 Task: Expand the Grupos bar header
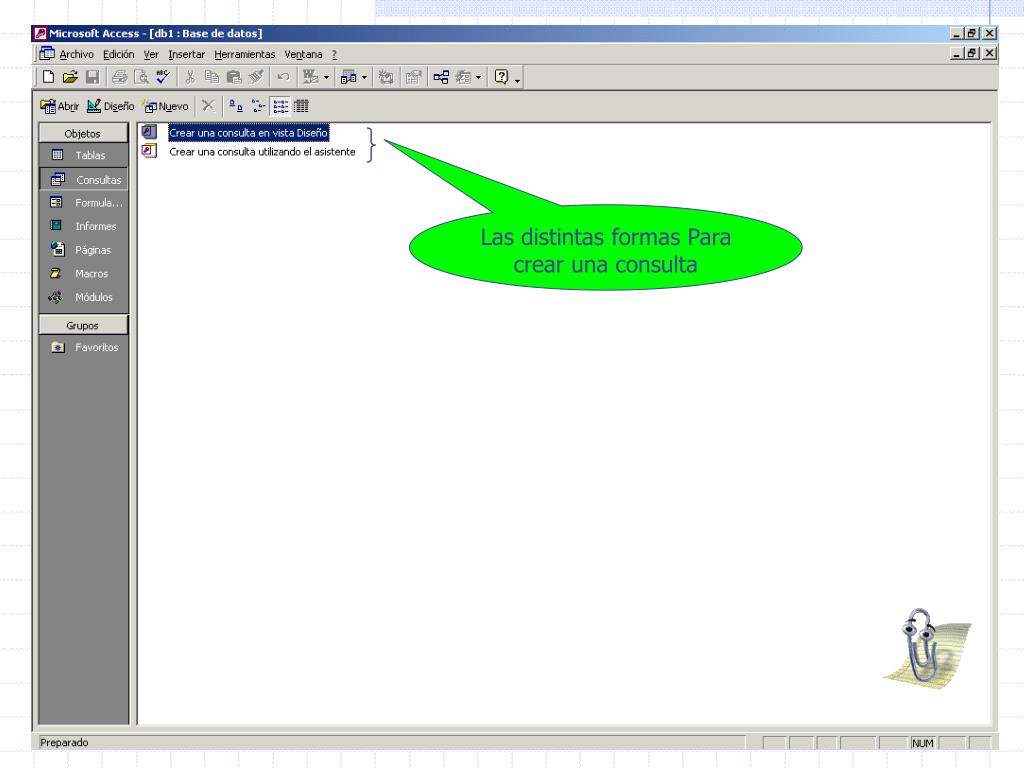click(x=83, y=325)
